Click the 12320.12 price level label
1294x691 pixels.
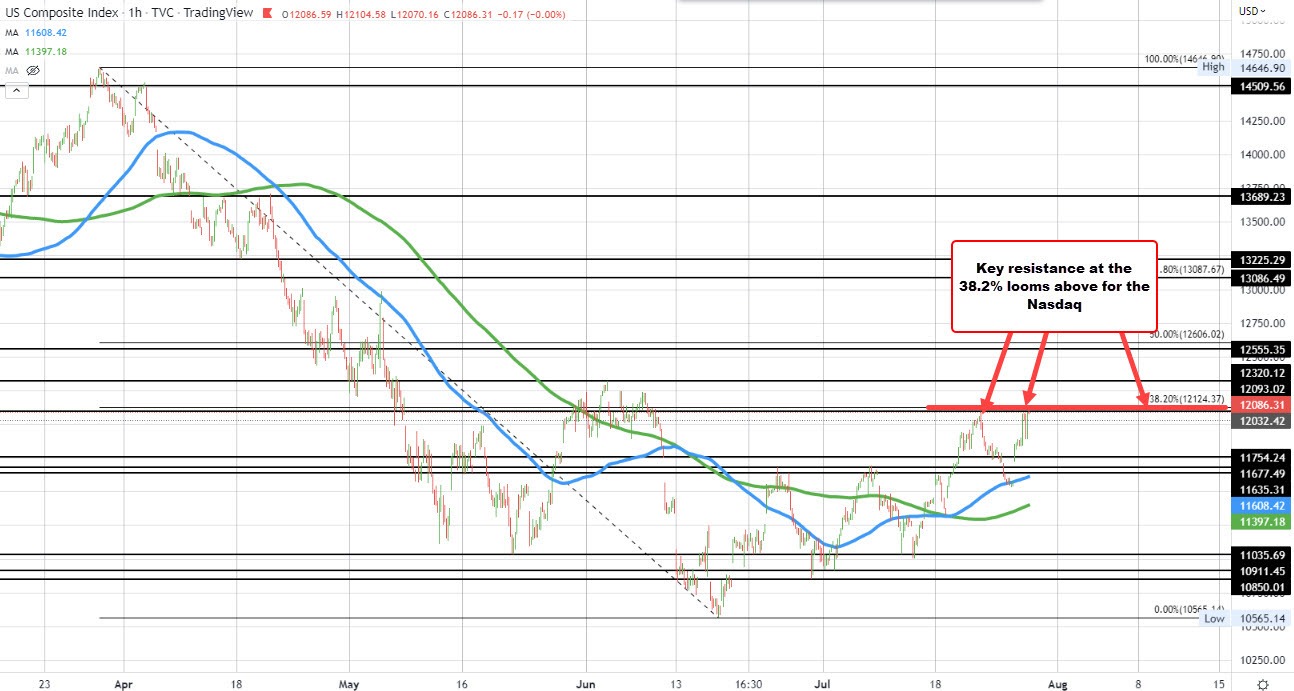click(x=1261, y=372)
